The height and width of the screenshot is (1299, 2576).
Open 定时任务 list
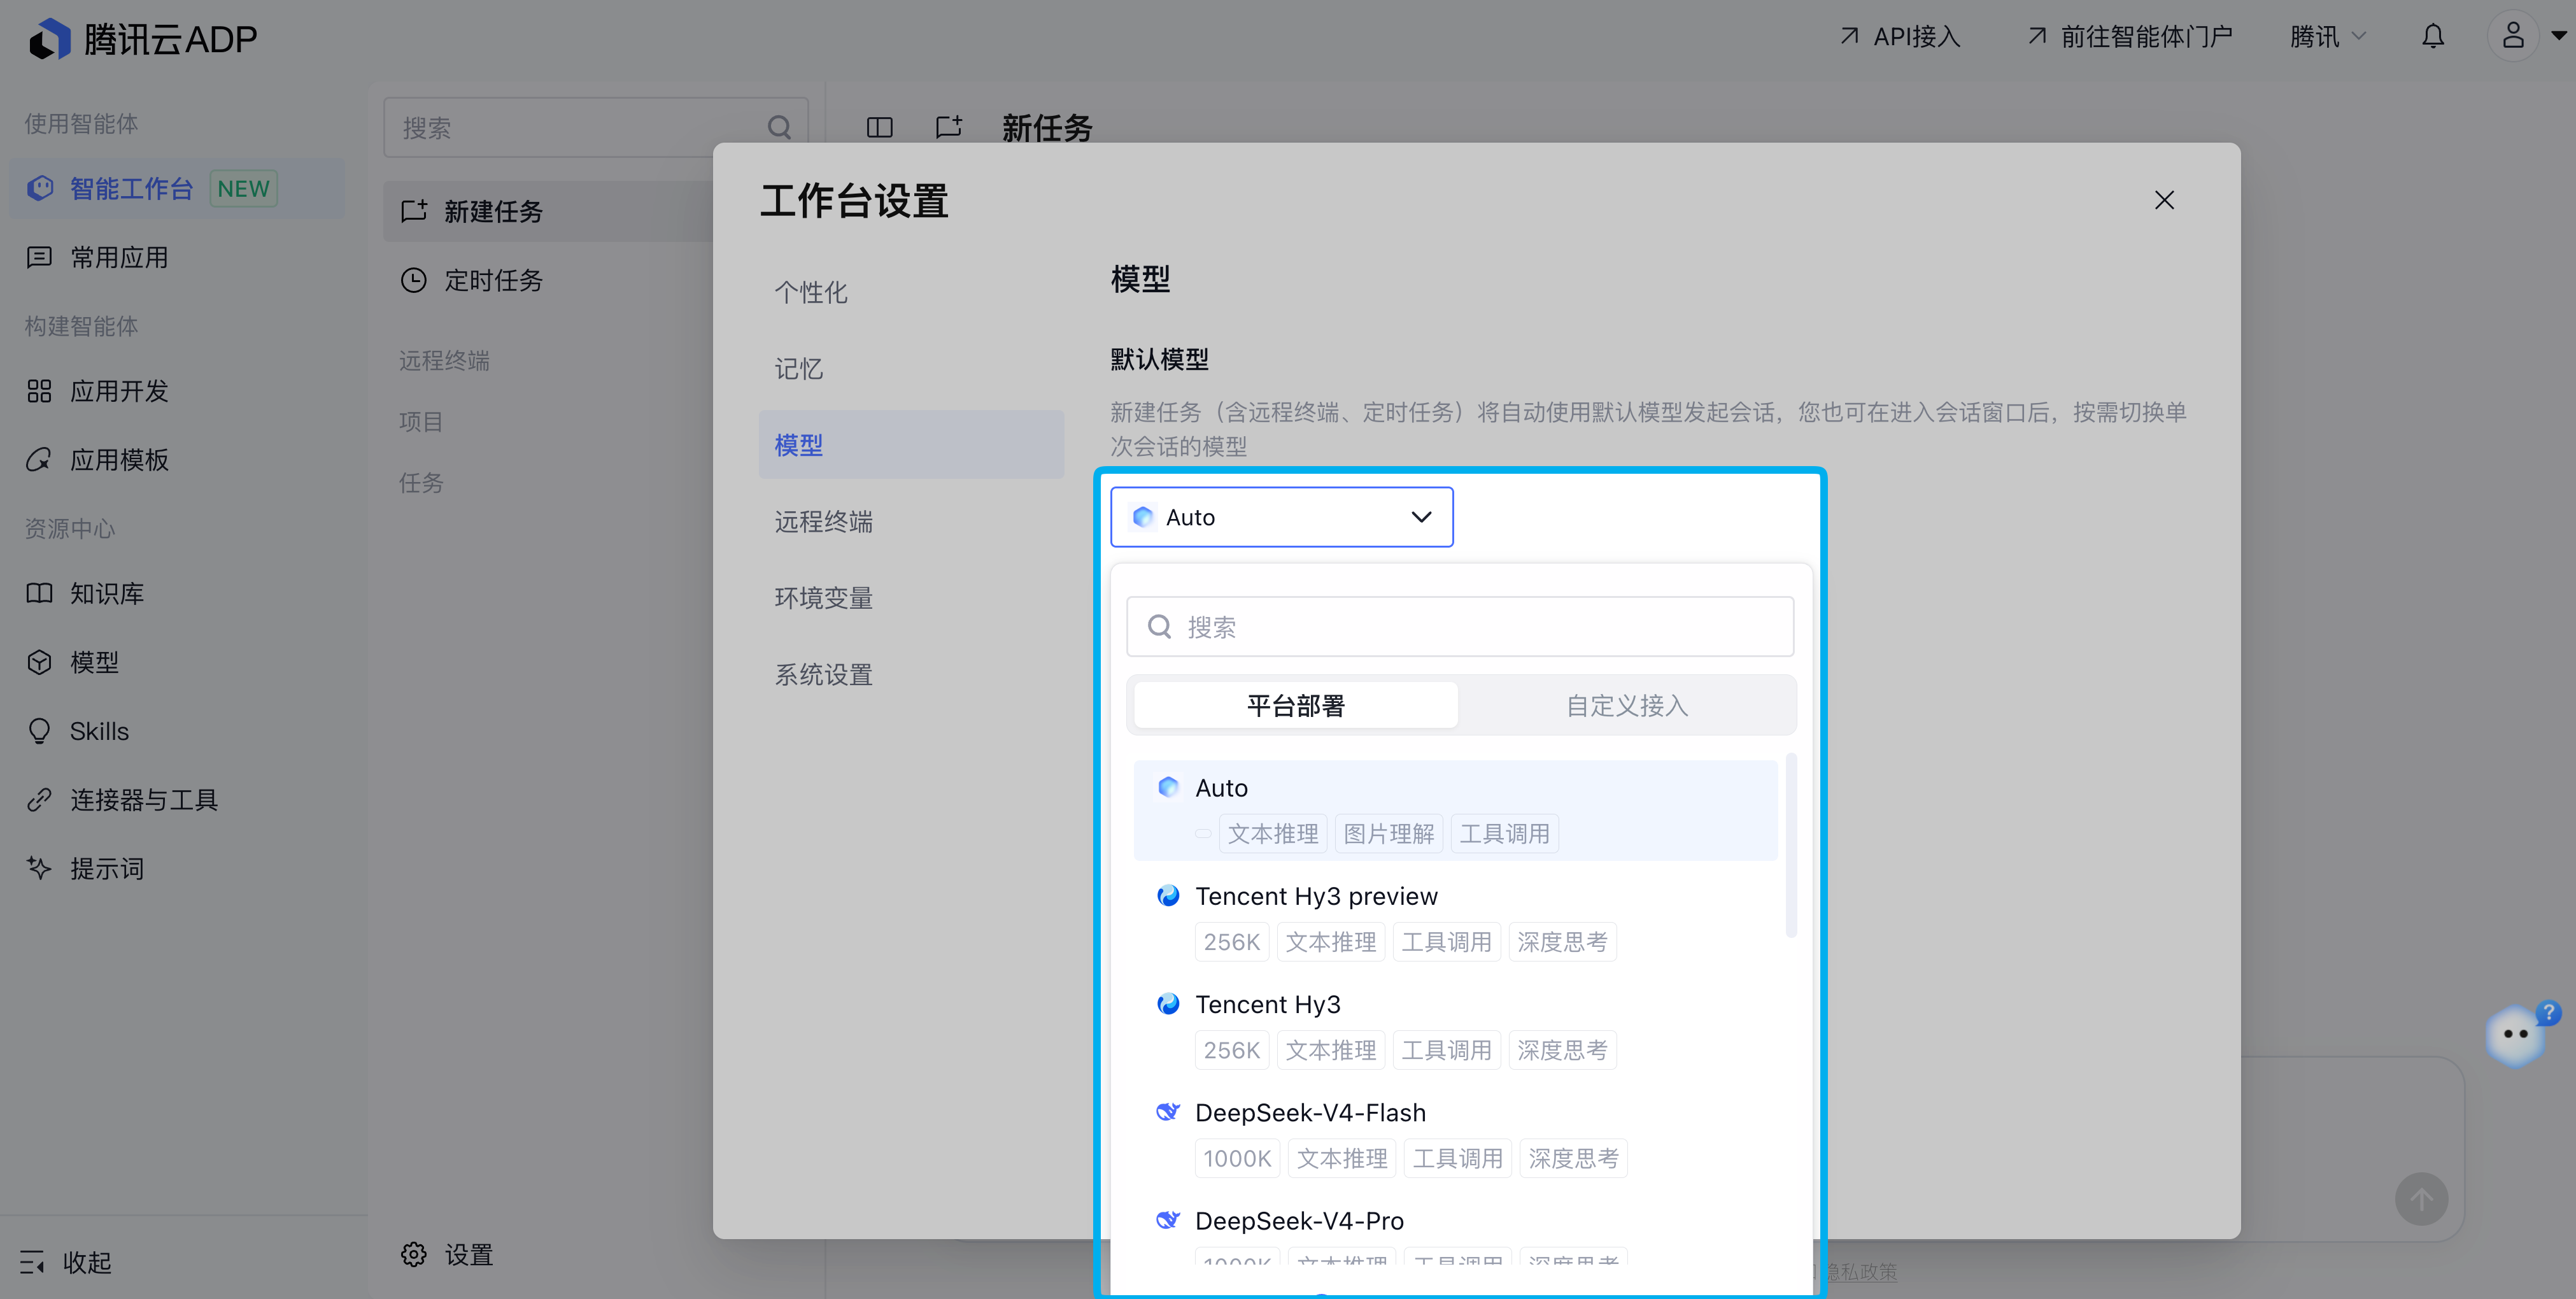click(548, 280)
